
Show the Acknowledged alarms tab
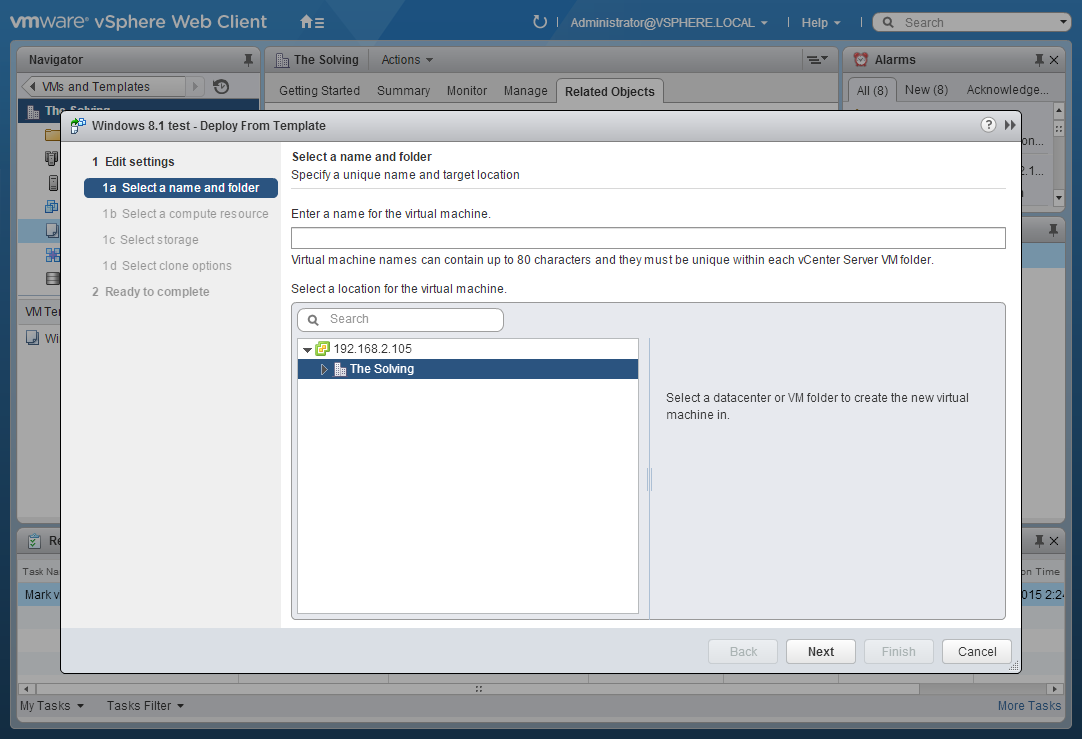point(1007,90)
